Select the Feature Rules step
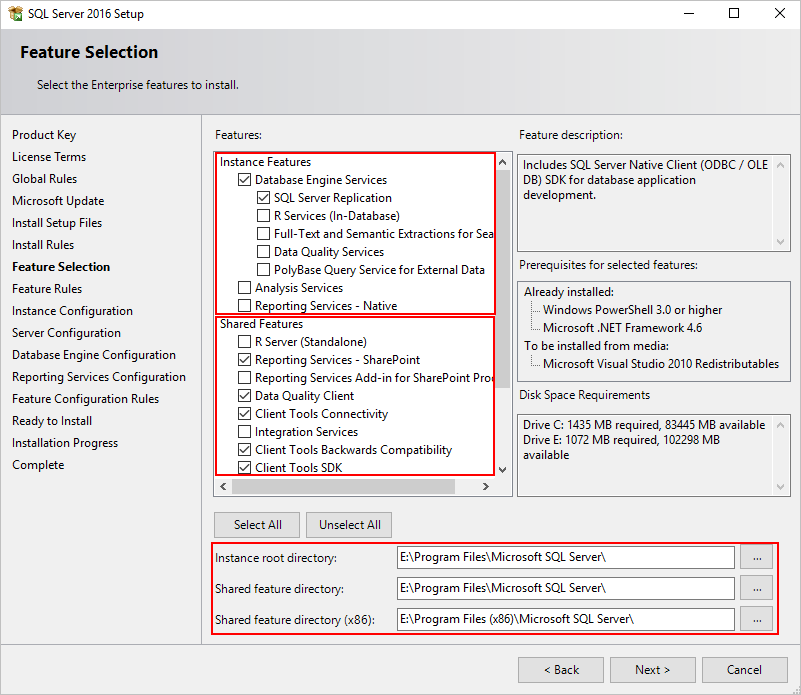The height and width of the screenshot is (695, 801). (x=47, y=289)
